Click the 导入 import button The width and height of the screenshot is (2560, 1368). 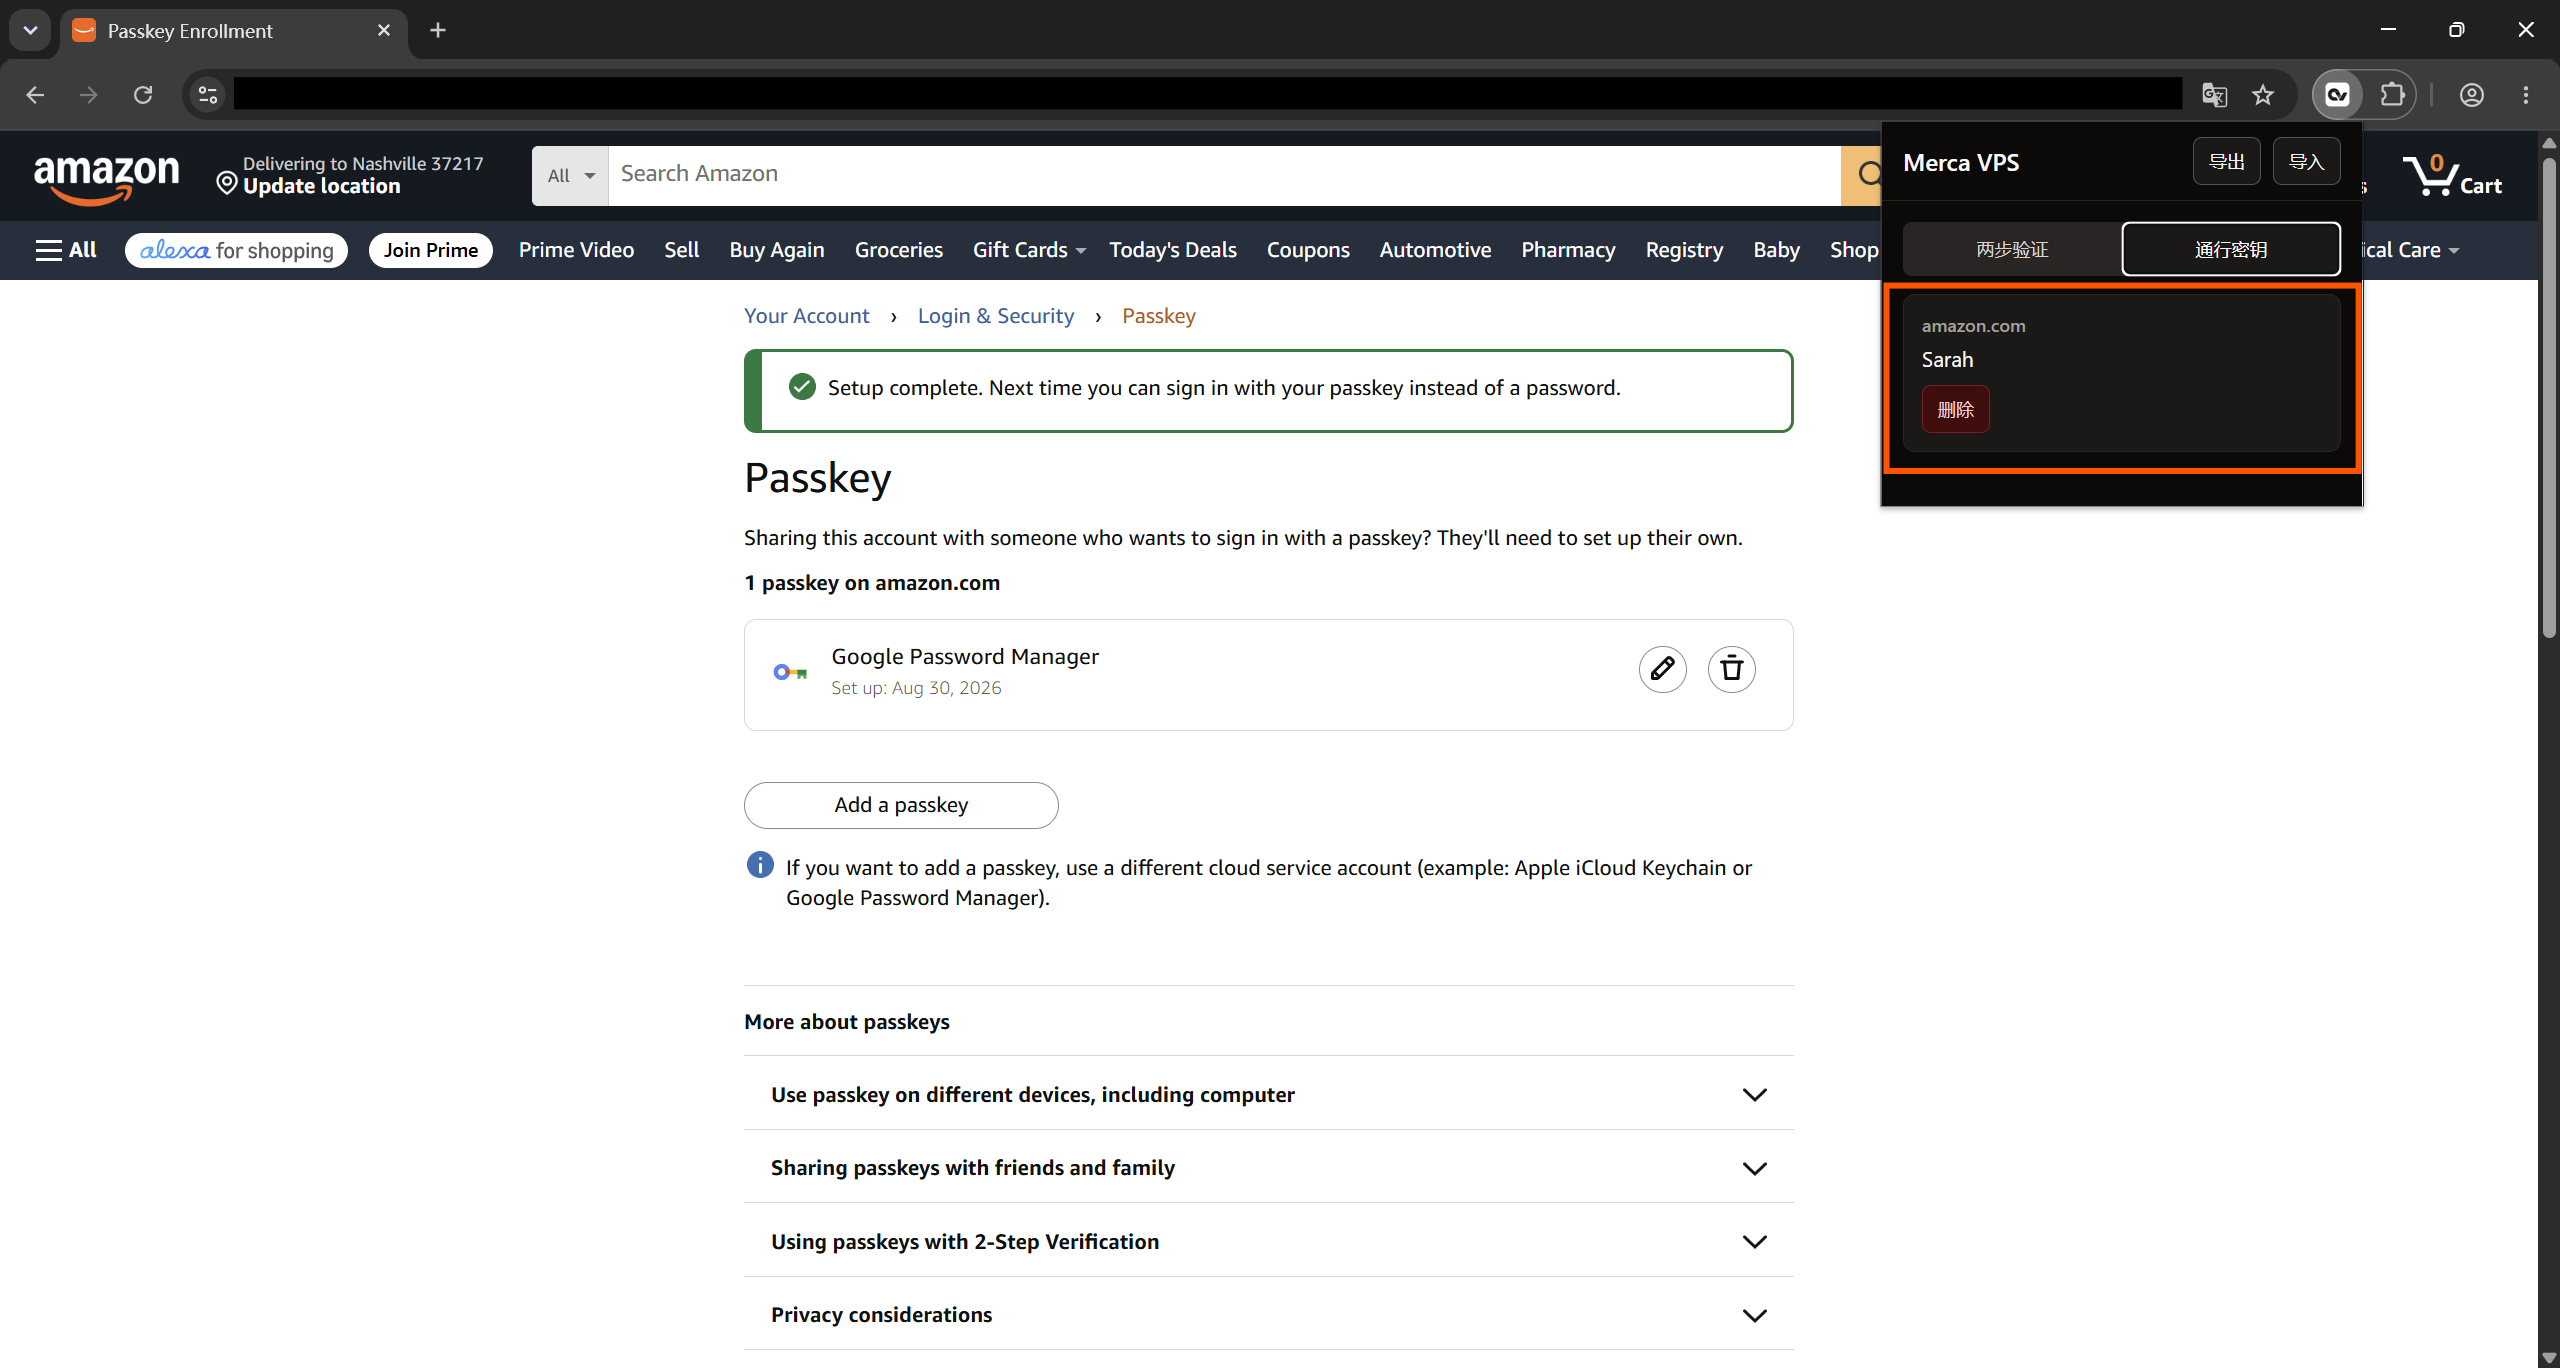pos(2306,162)
